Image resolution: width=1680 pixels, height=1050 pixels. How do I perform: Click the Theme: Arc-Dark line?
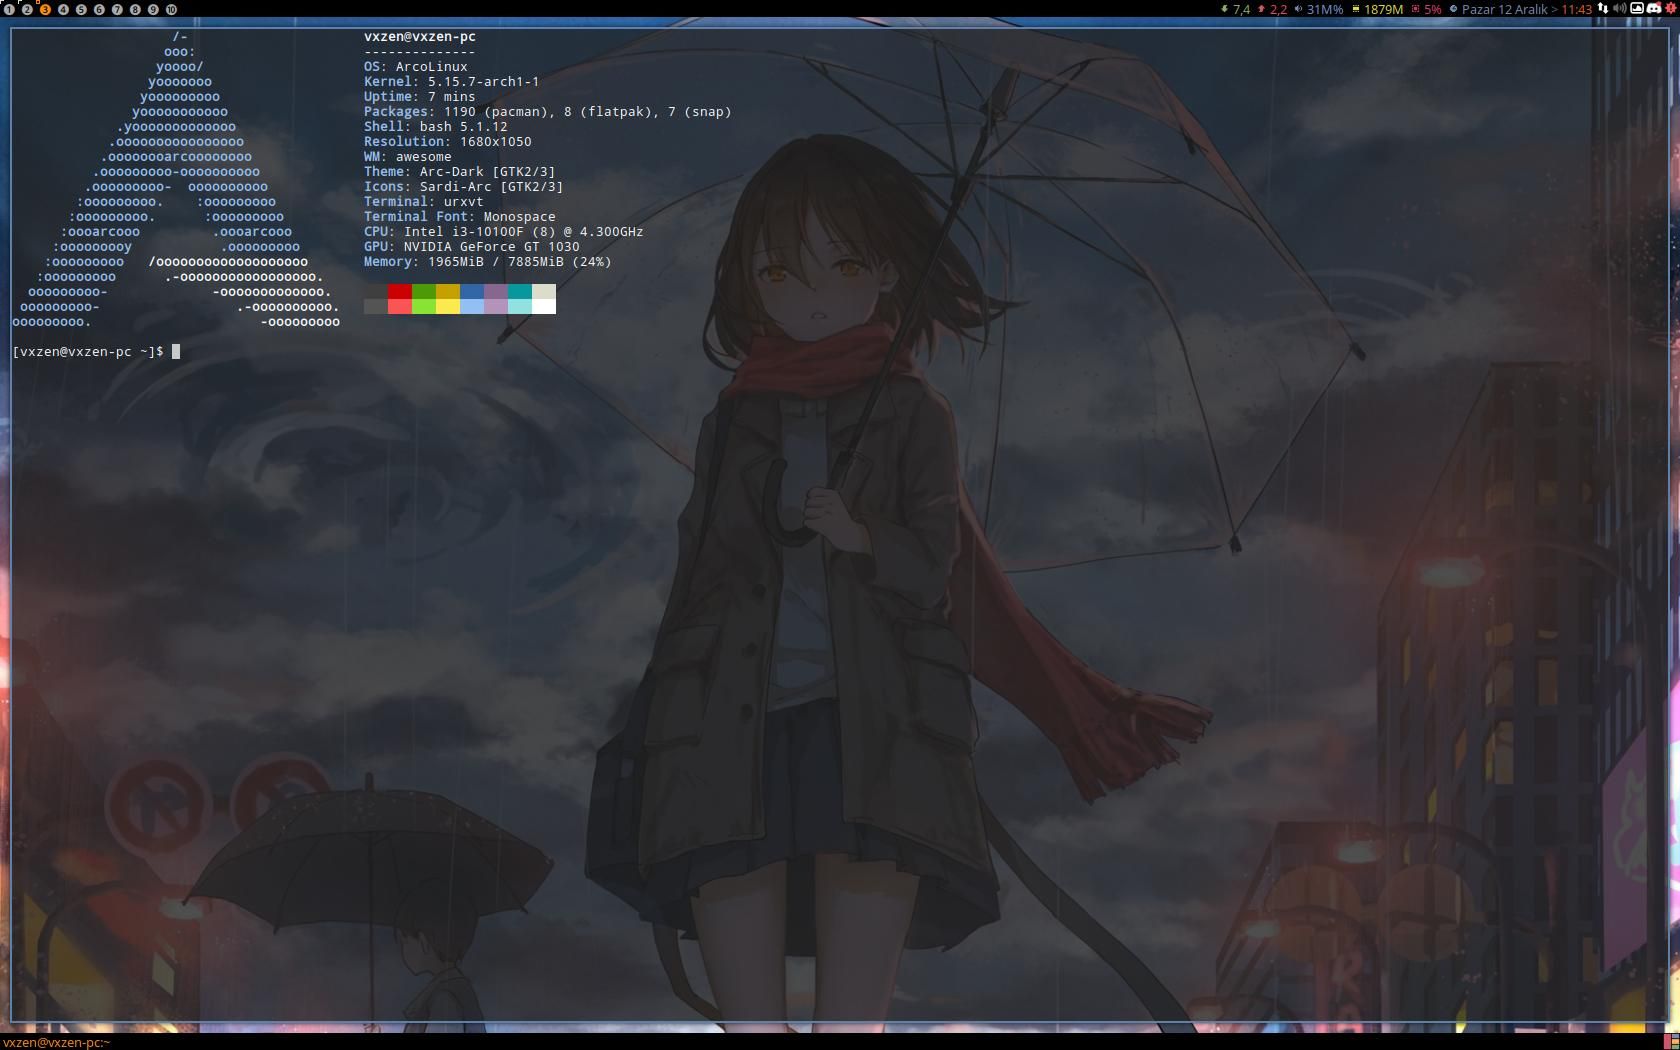point(460,171)
